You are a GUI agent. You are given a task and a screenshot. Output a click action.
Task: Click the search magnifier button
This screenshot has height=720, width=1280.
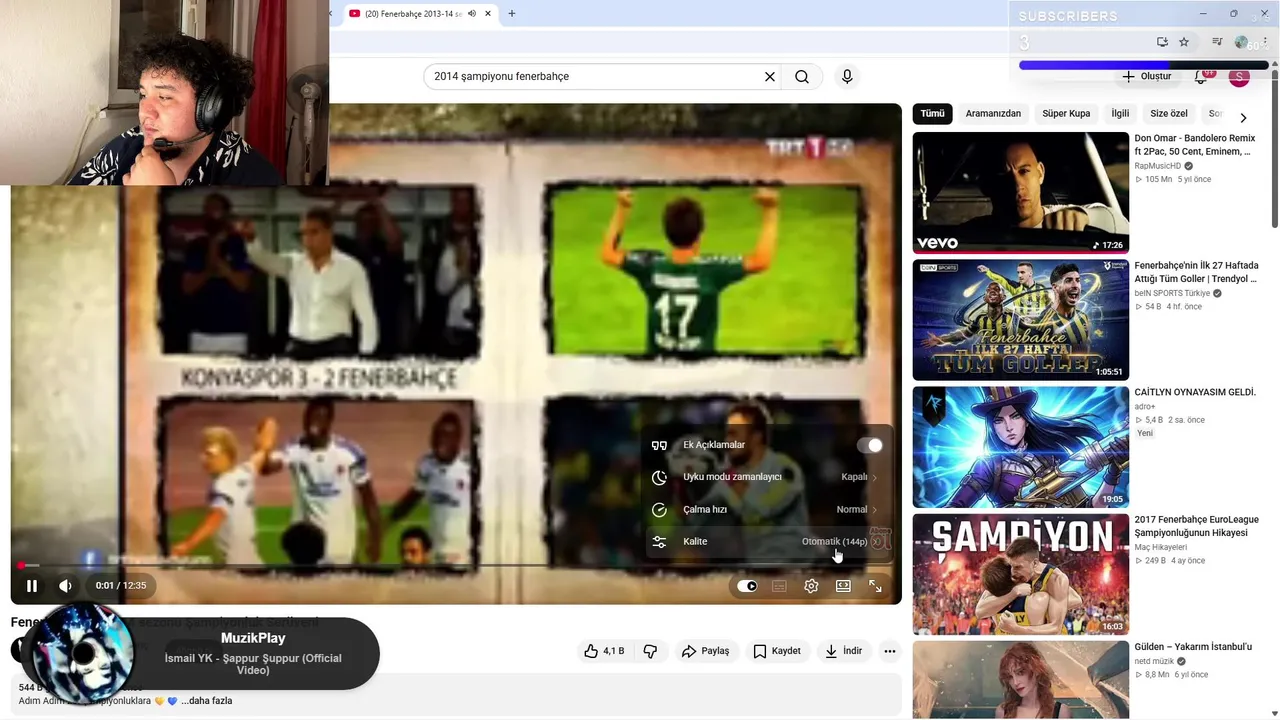[x=802, y=76]
